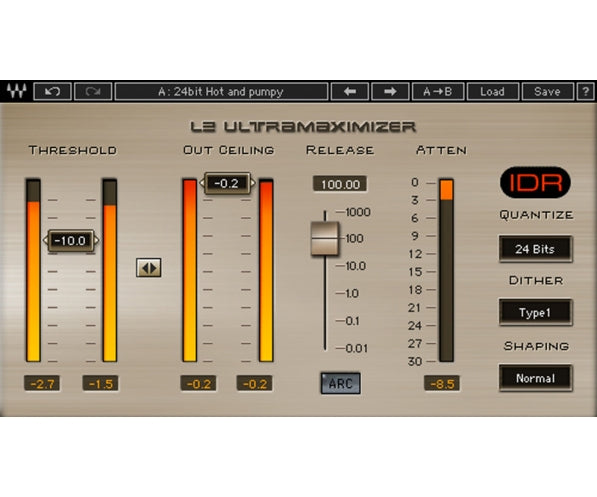Click the Atten gain reduction meter
597x497 pixels.
coord(446,270)
